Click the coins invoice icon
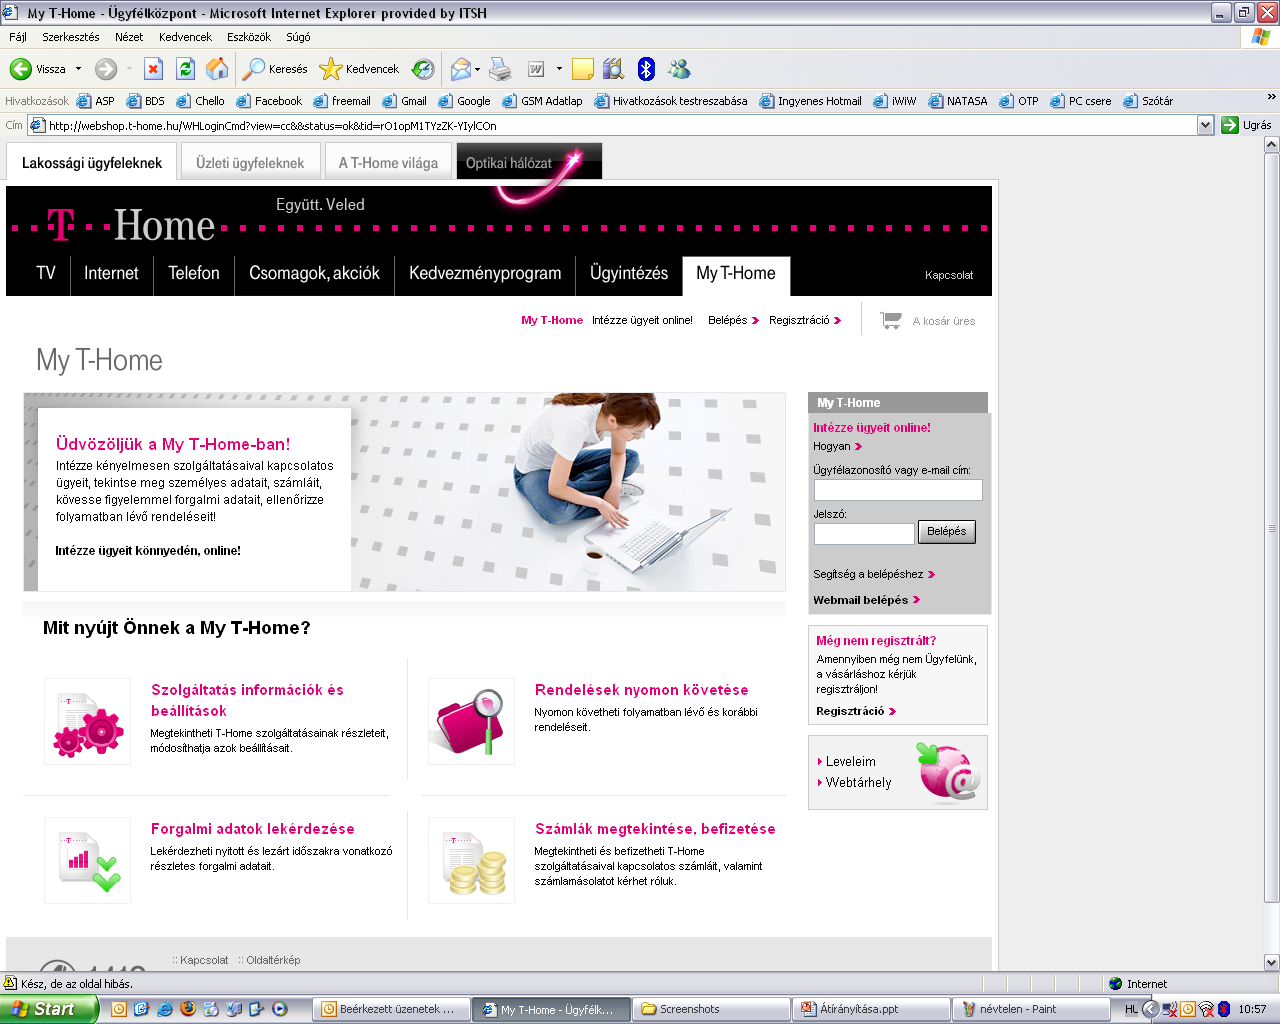Screen dimensions: 1280x1024 click(471, 861)
